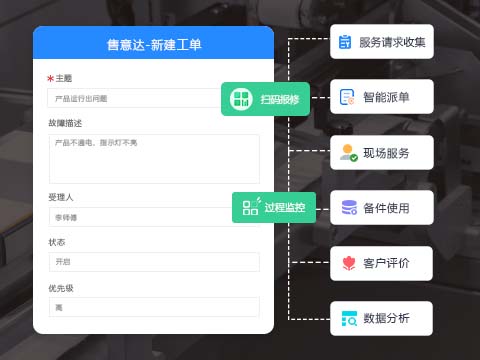Click the 数据分析 search chart icon
Screen dimensions: 480x360
pyautogui.click(x=349, y=318)
